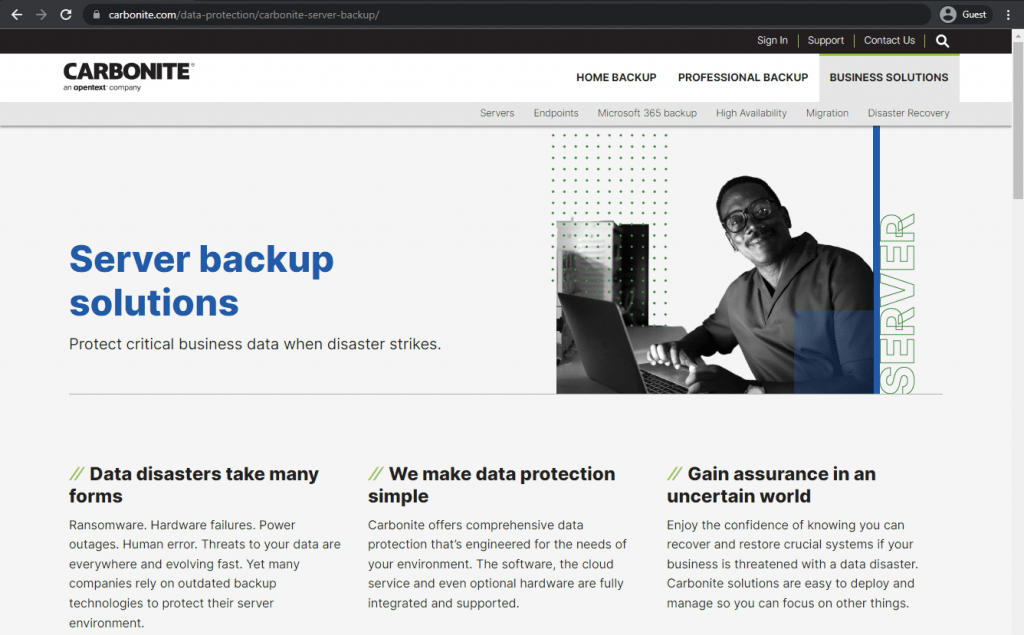Click the 'We make data protection simple' heading
This screenshot has width=1024, height=635.
(491, 485)
